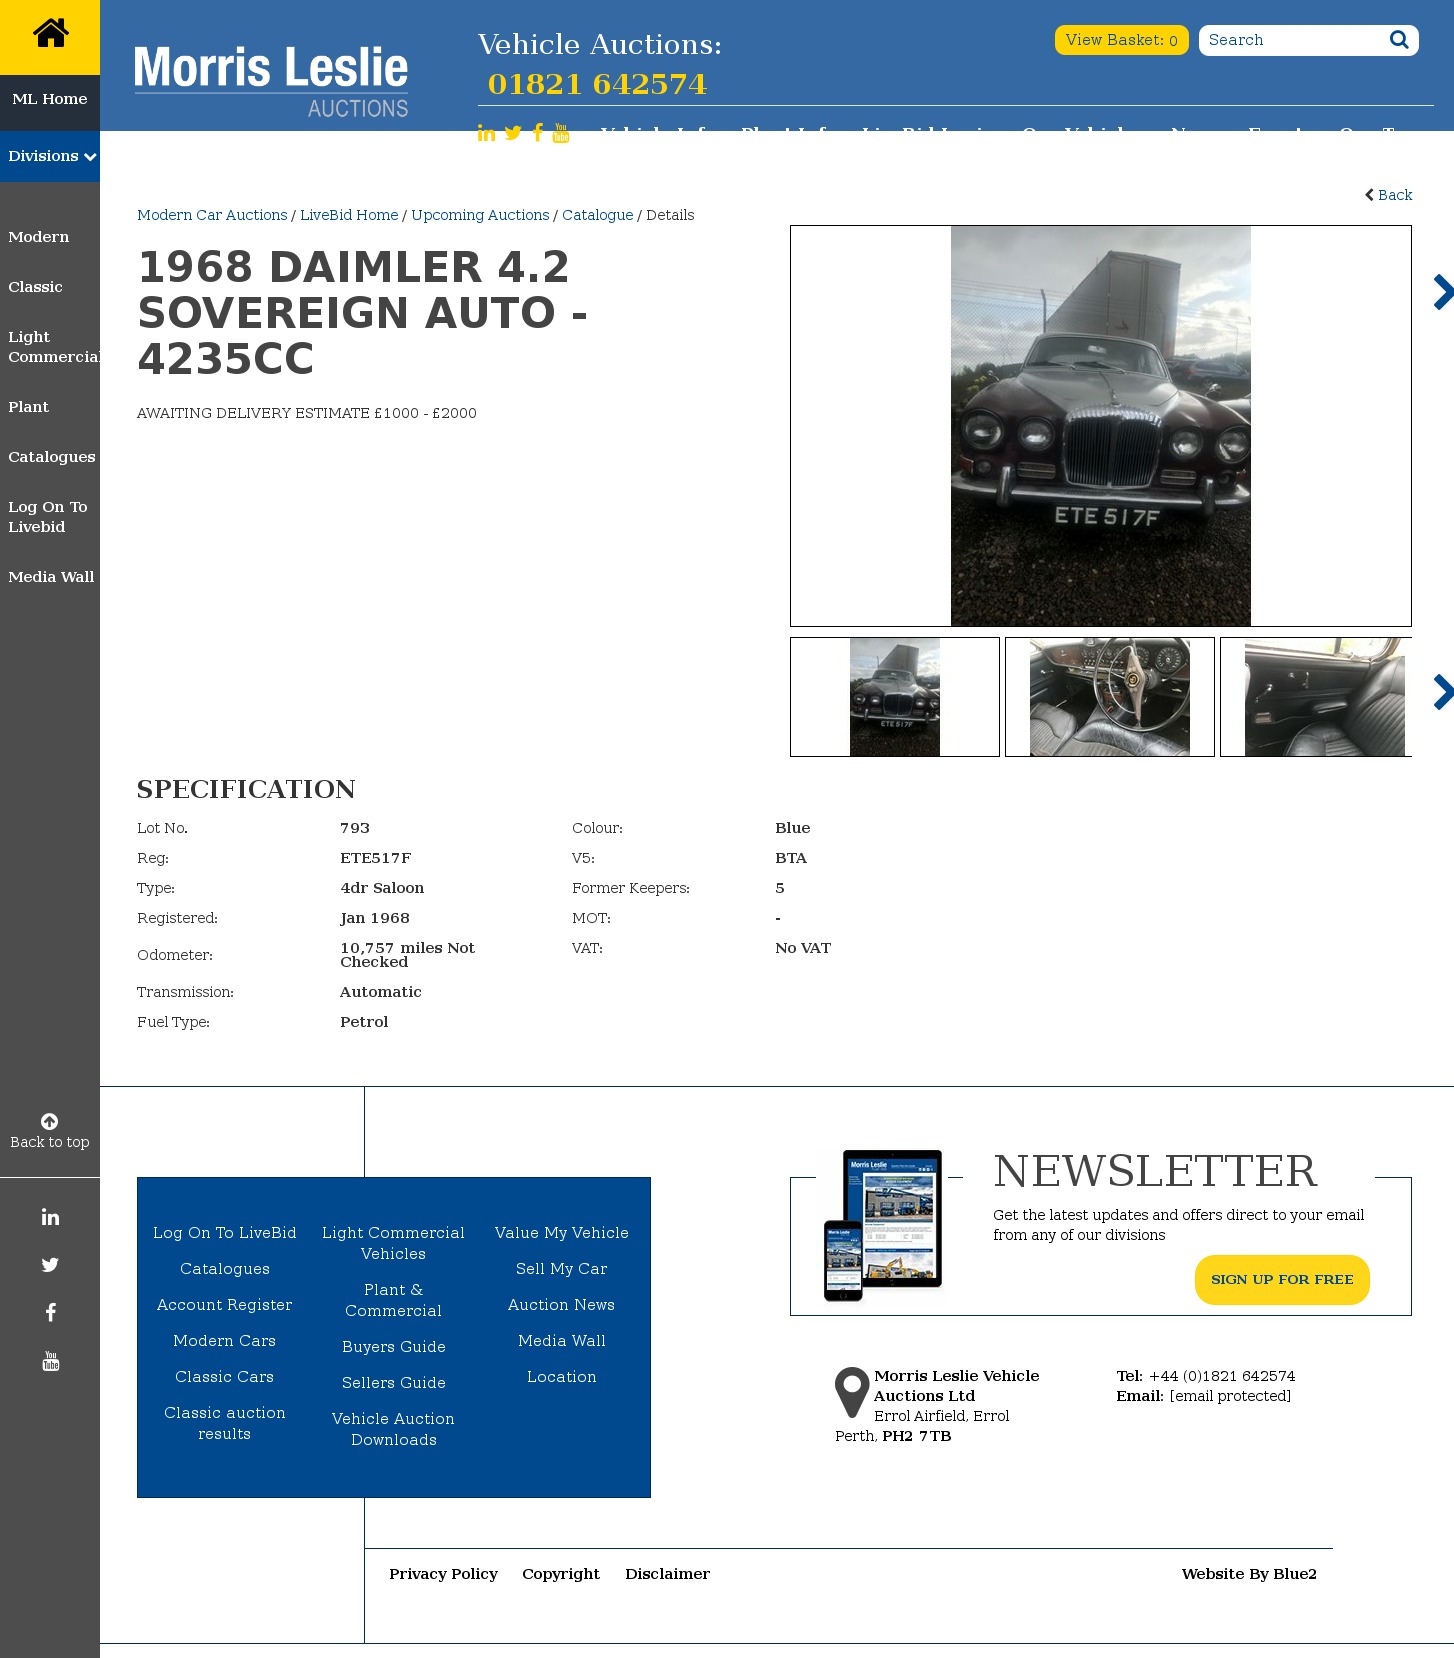Viewport: 1454px width, 1658px height.
Task: Click registration value ETE517F
Action: coord(376,858)
